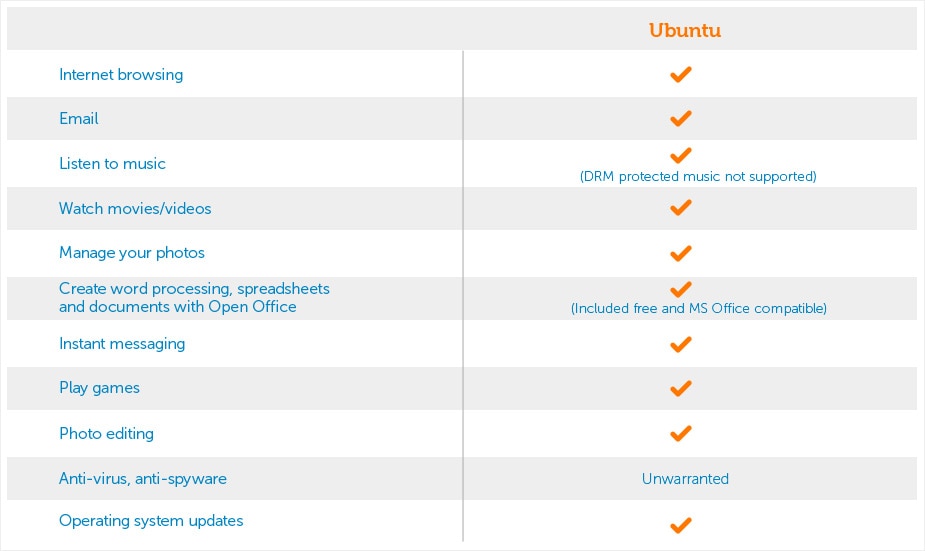Viewport: 925px width, 551px height.
Task: Click the MS Office compatible note
Action: pyautogui.click(x=698, y=309)
